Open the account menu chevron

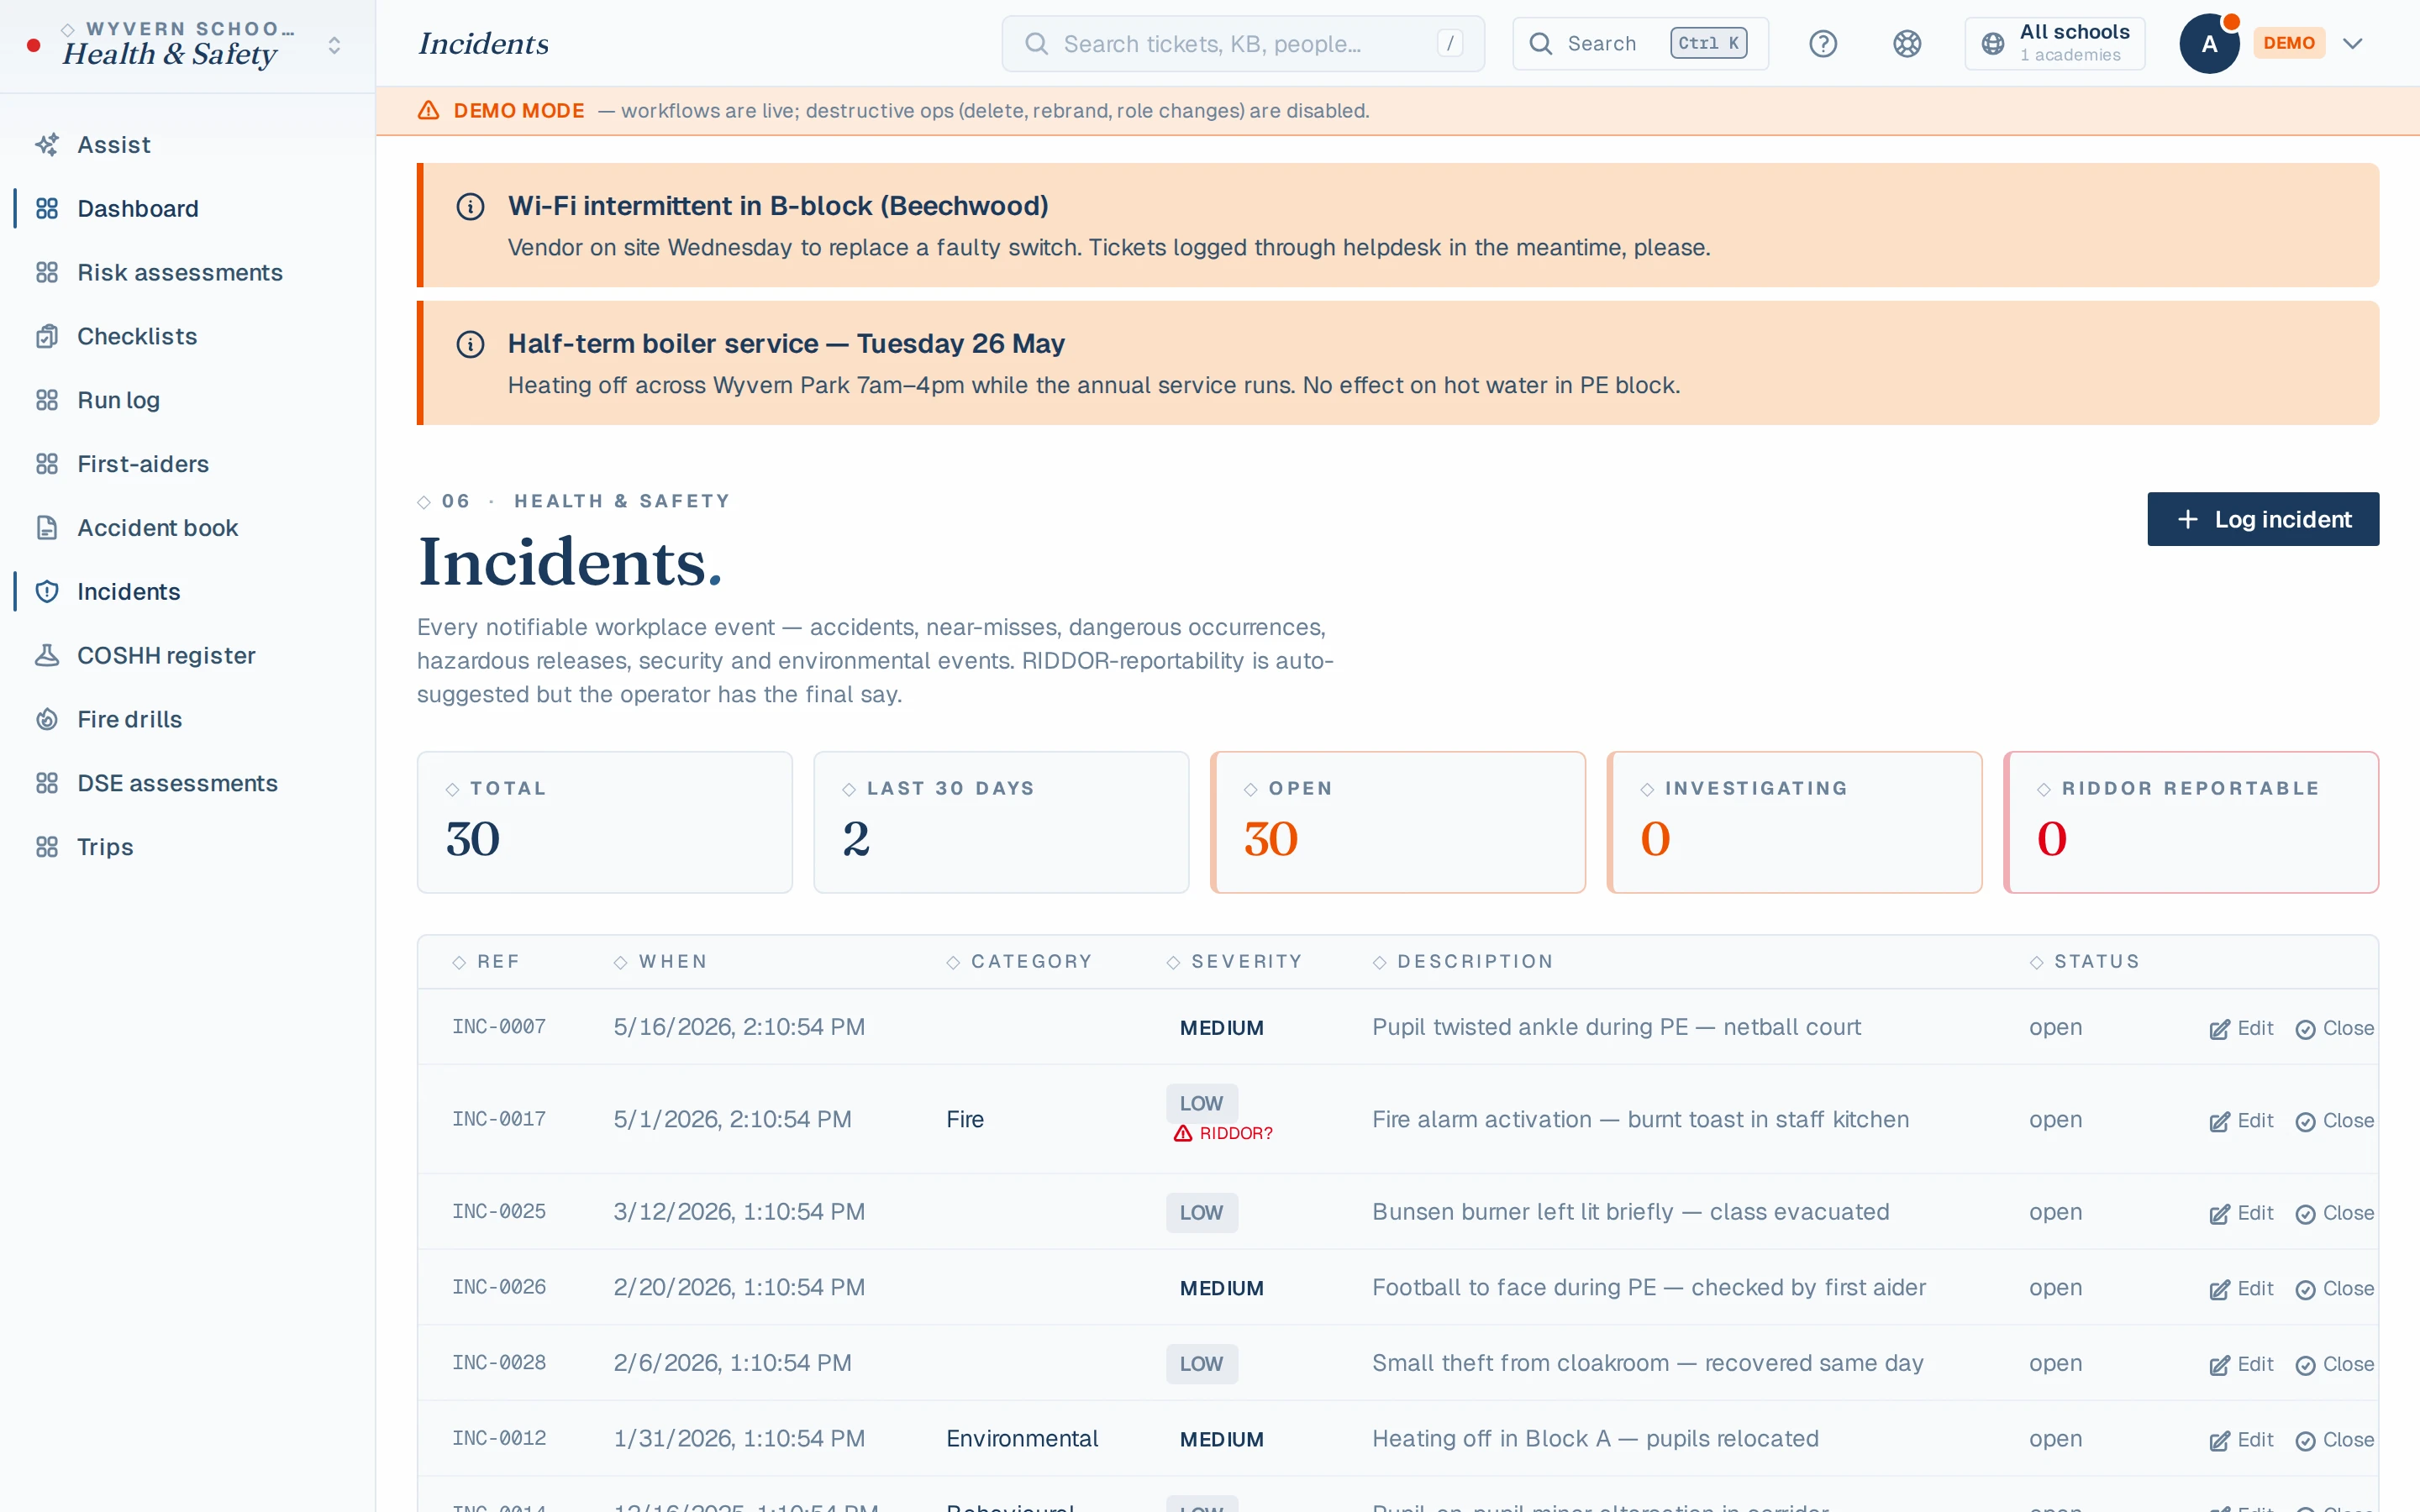(x=2353, y=44)
